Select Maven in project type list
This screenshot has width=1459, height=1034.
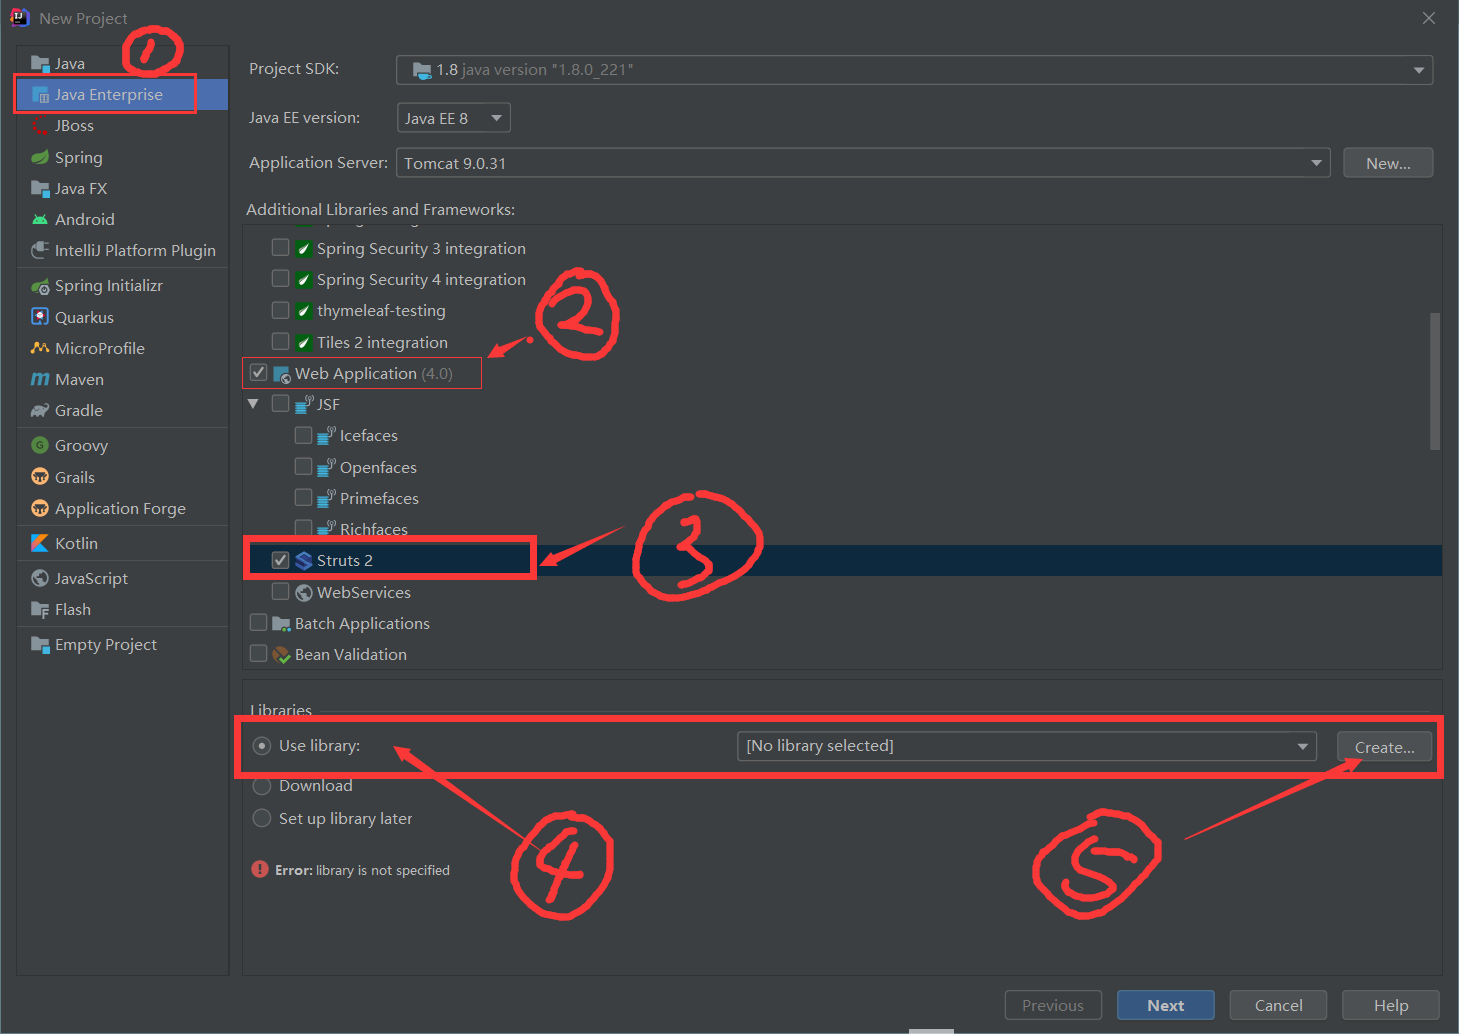coord(122,379)
